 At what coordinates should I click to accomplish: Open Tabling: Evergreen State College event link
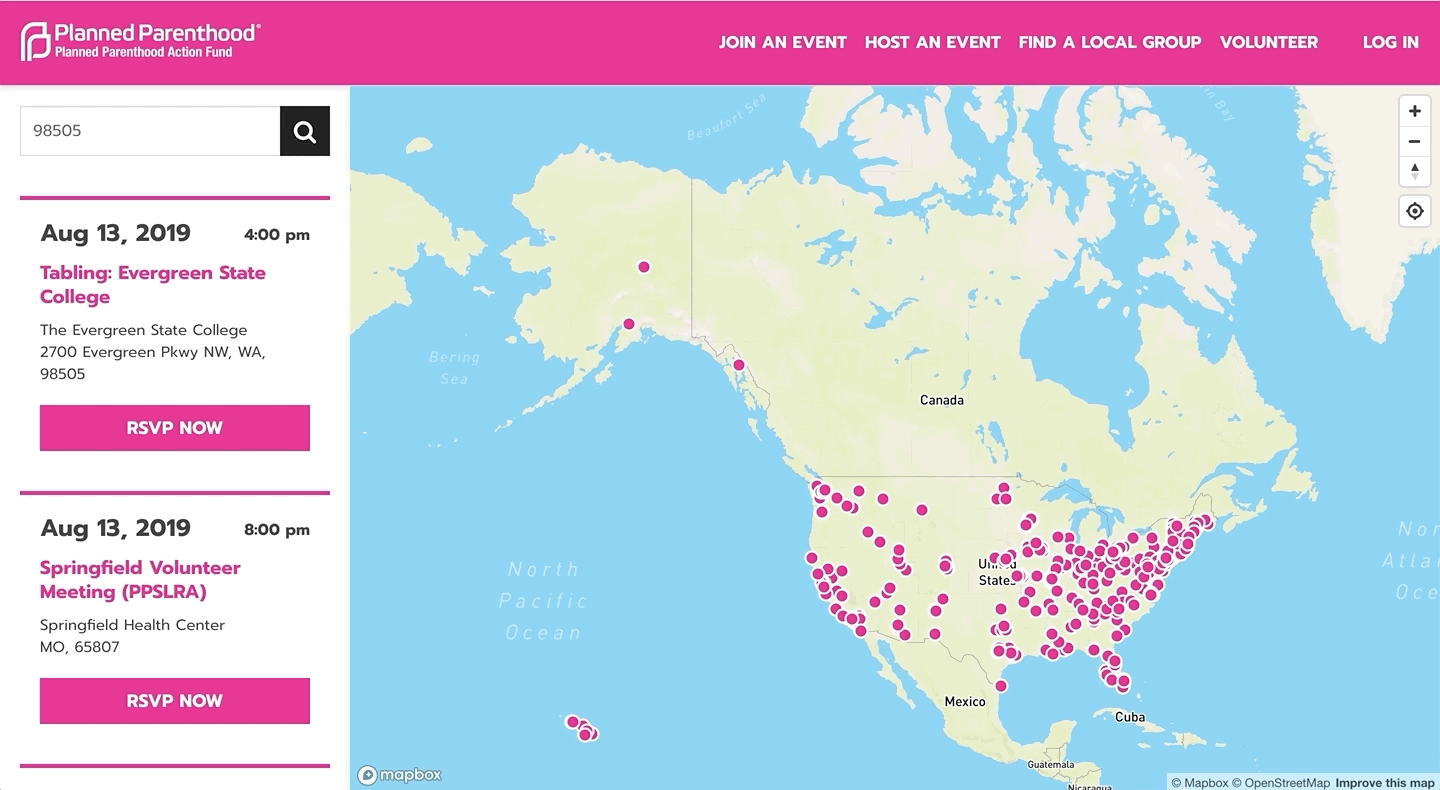coord(153,285)
